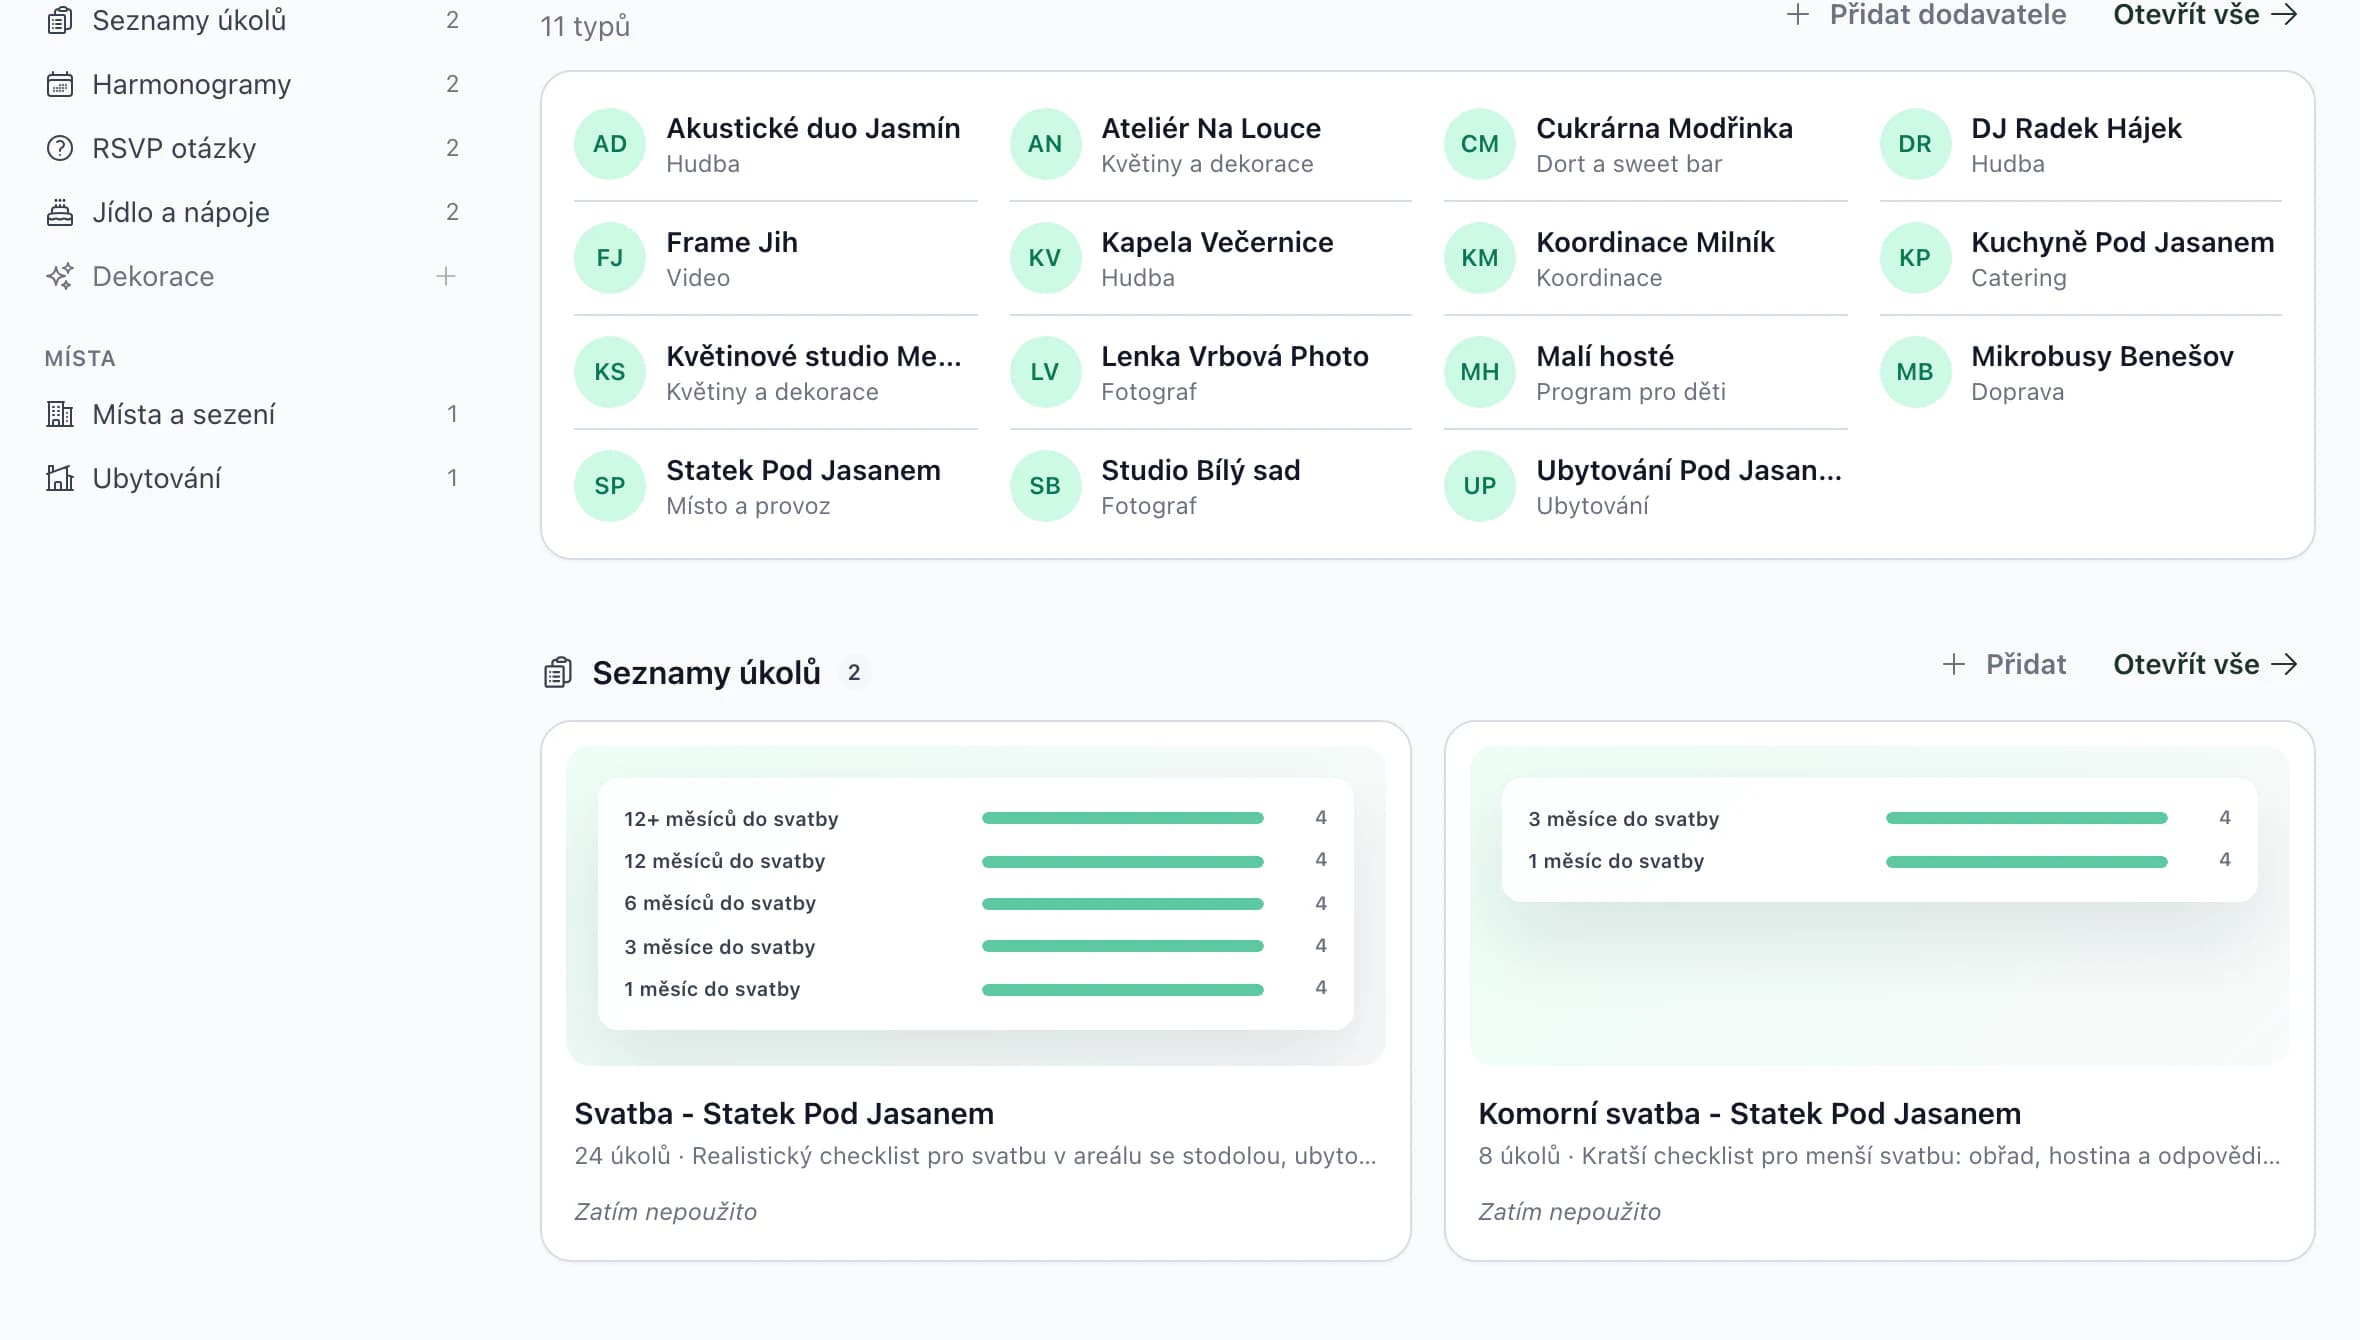Click Přidat next to Seznamy úkolů

2004,664
